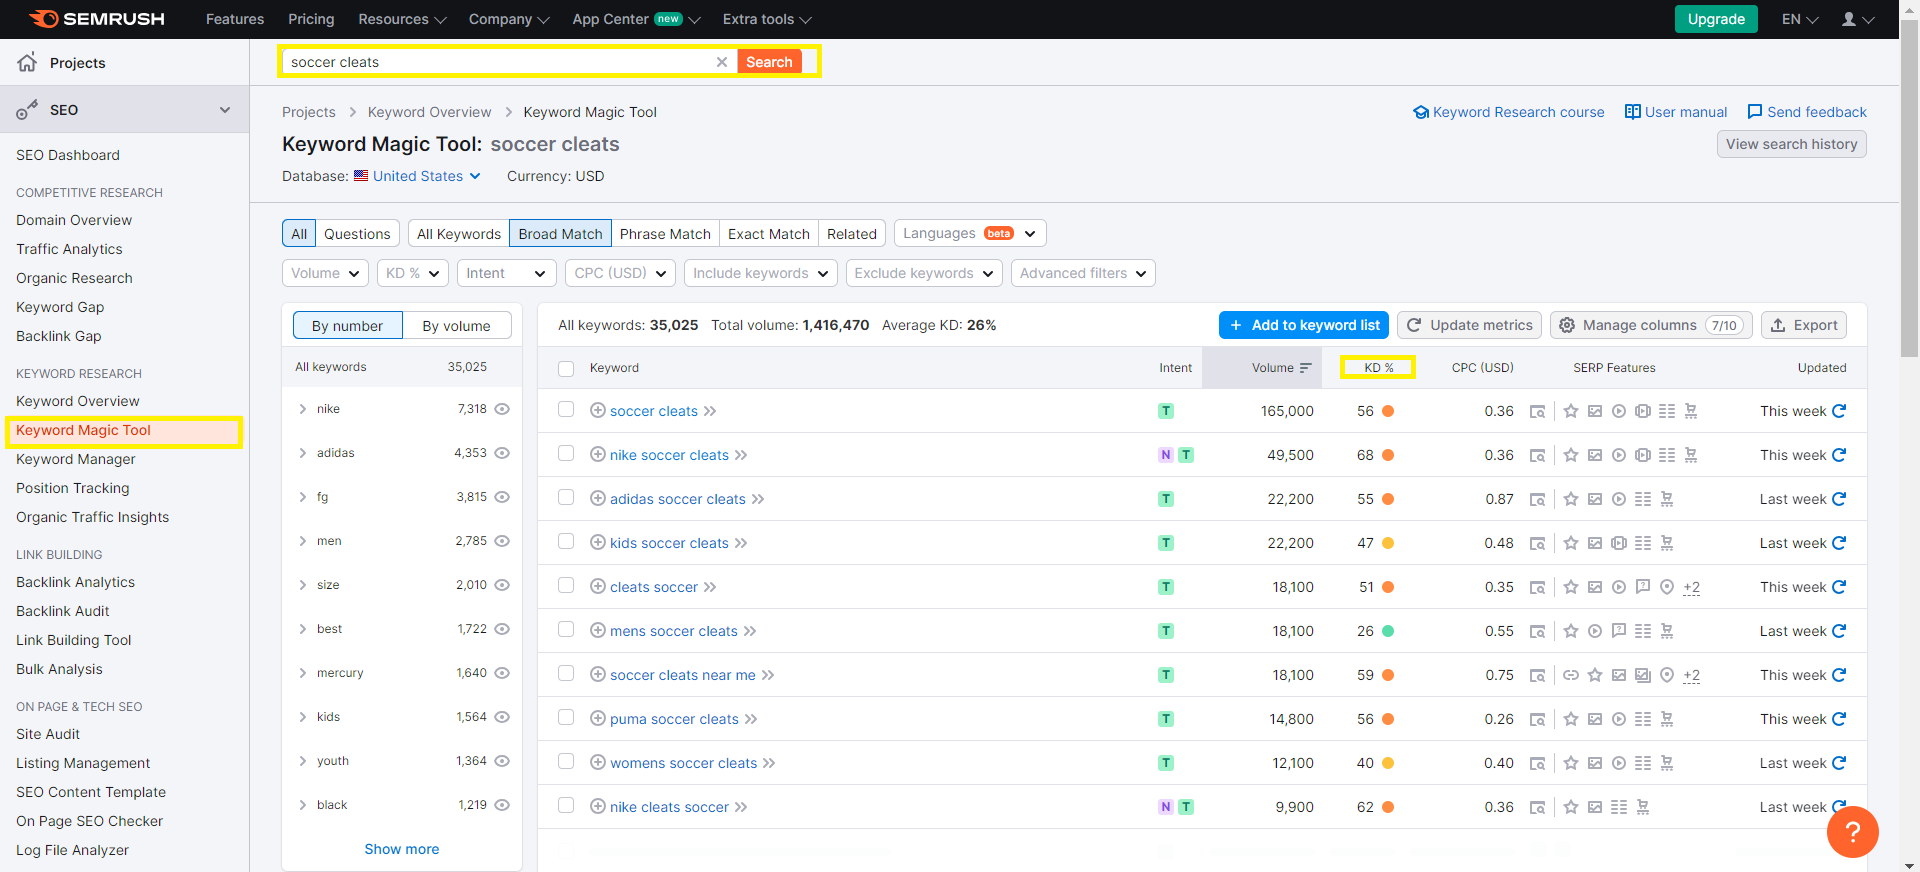Viewport: 1920px width, 872px height.
Task: Click the Semrush logo
Action: [96, 19]
